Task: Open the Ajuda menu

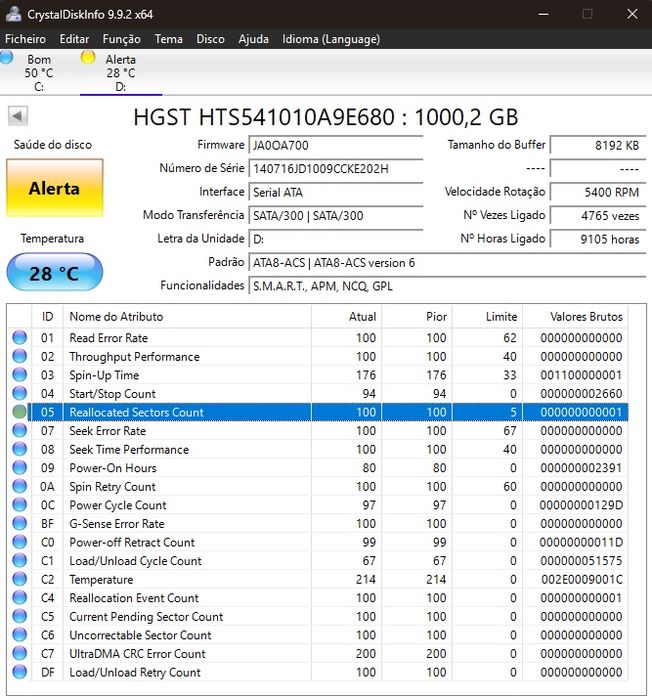Action: [x=253, y=39]
